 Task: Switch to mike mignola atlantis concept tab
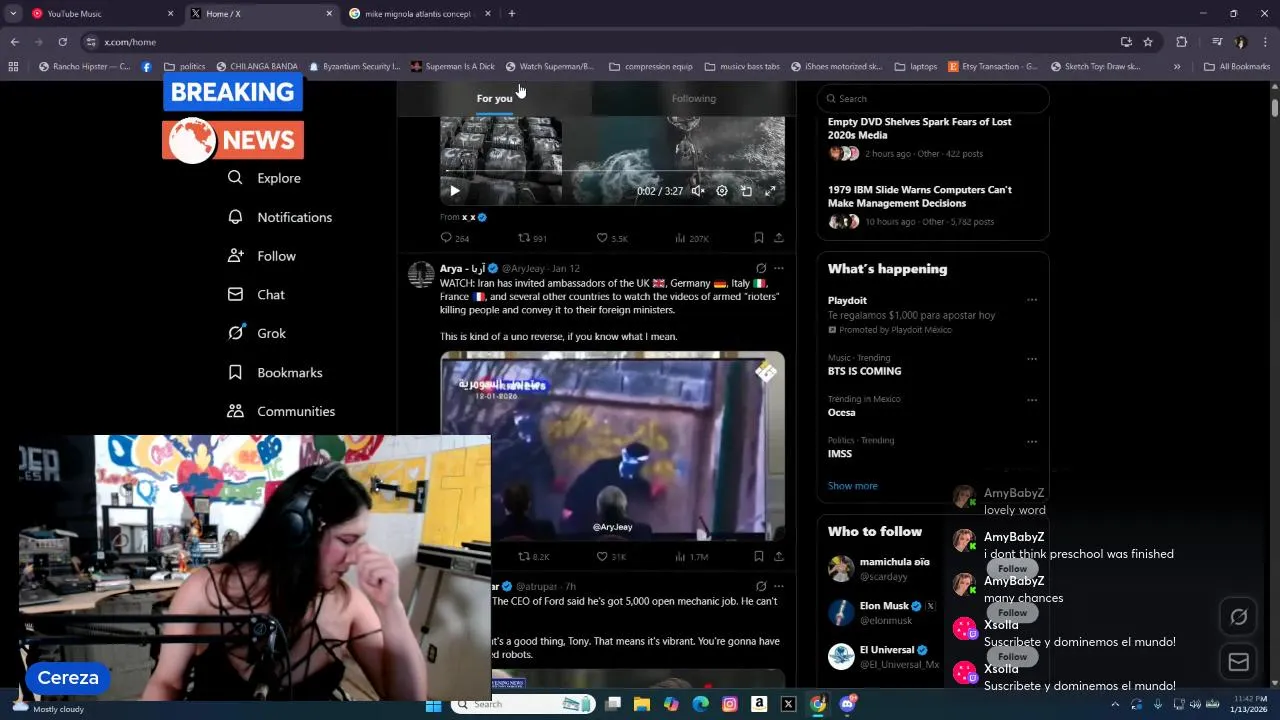(420, 14)
